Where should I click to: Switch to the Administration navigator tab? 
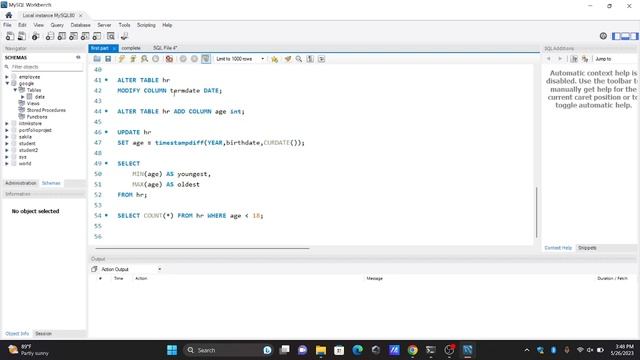click(x=21, y=183)
